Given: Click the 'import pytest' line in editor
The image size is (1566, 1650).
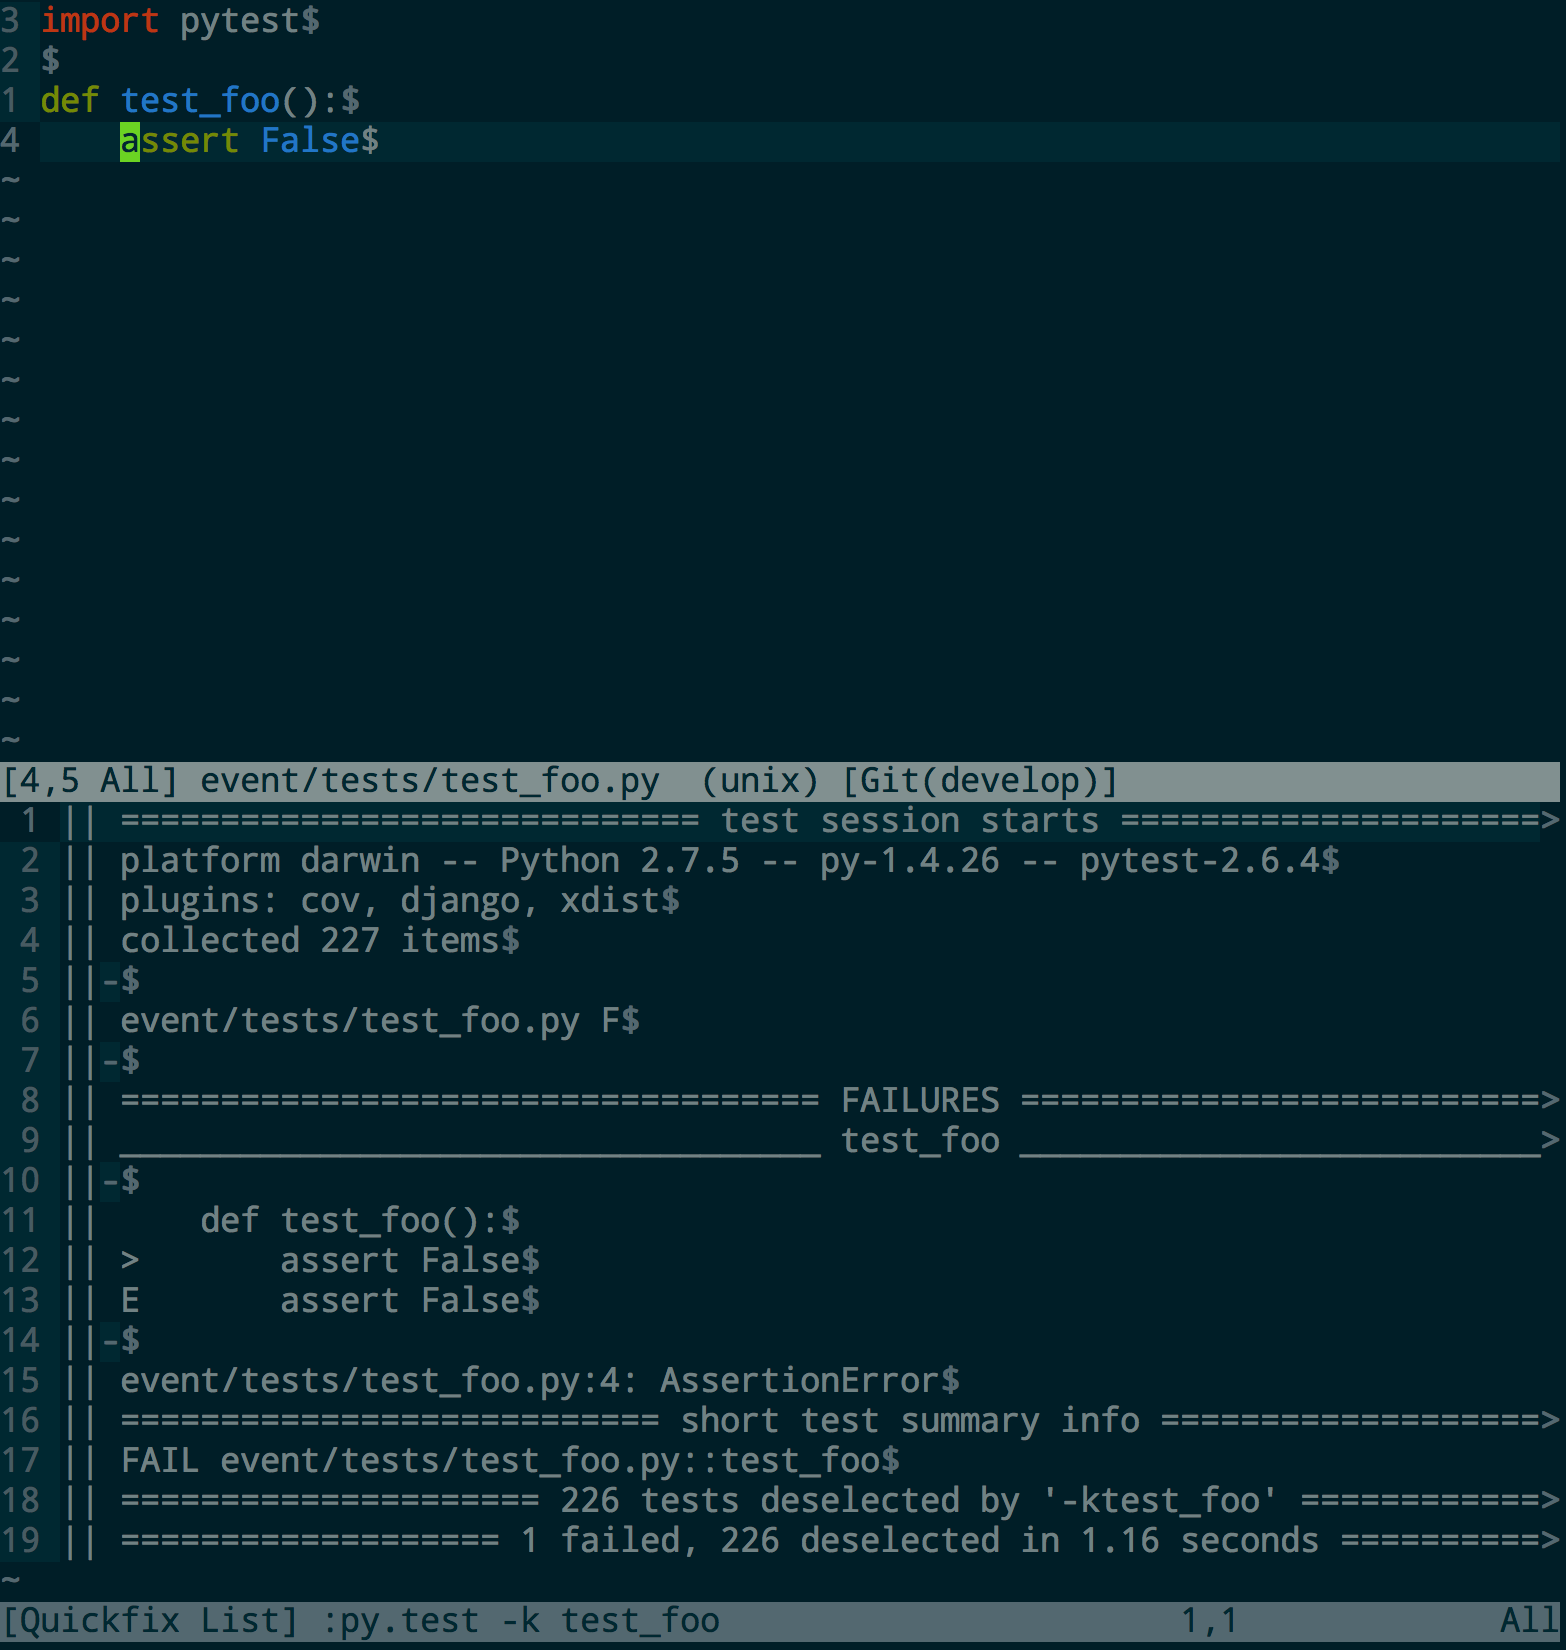Looking at the screenshot, I should pyautogui.click(x=180, y=20).
